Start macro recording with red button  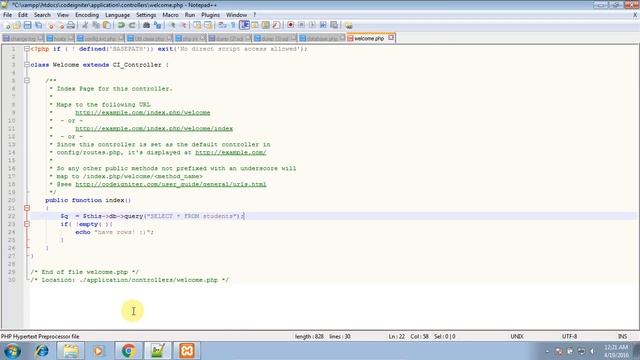(291, 25)
